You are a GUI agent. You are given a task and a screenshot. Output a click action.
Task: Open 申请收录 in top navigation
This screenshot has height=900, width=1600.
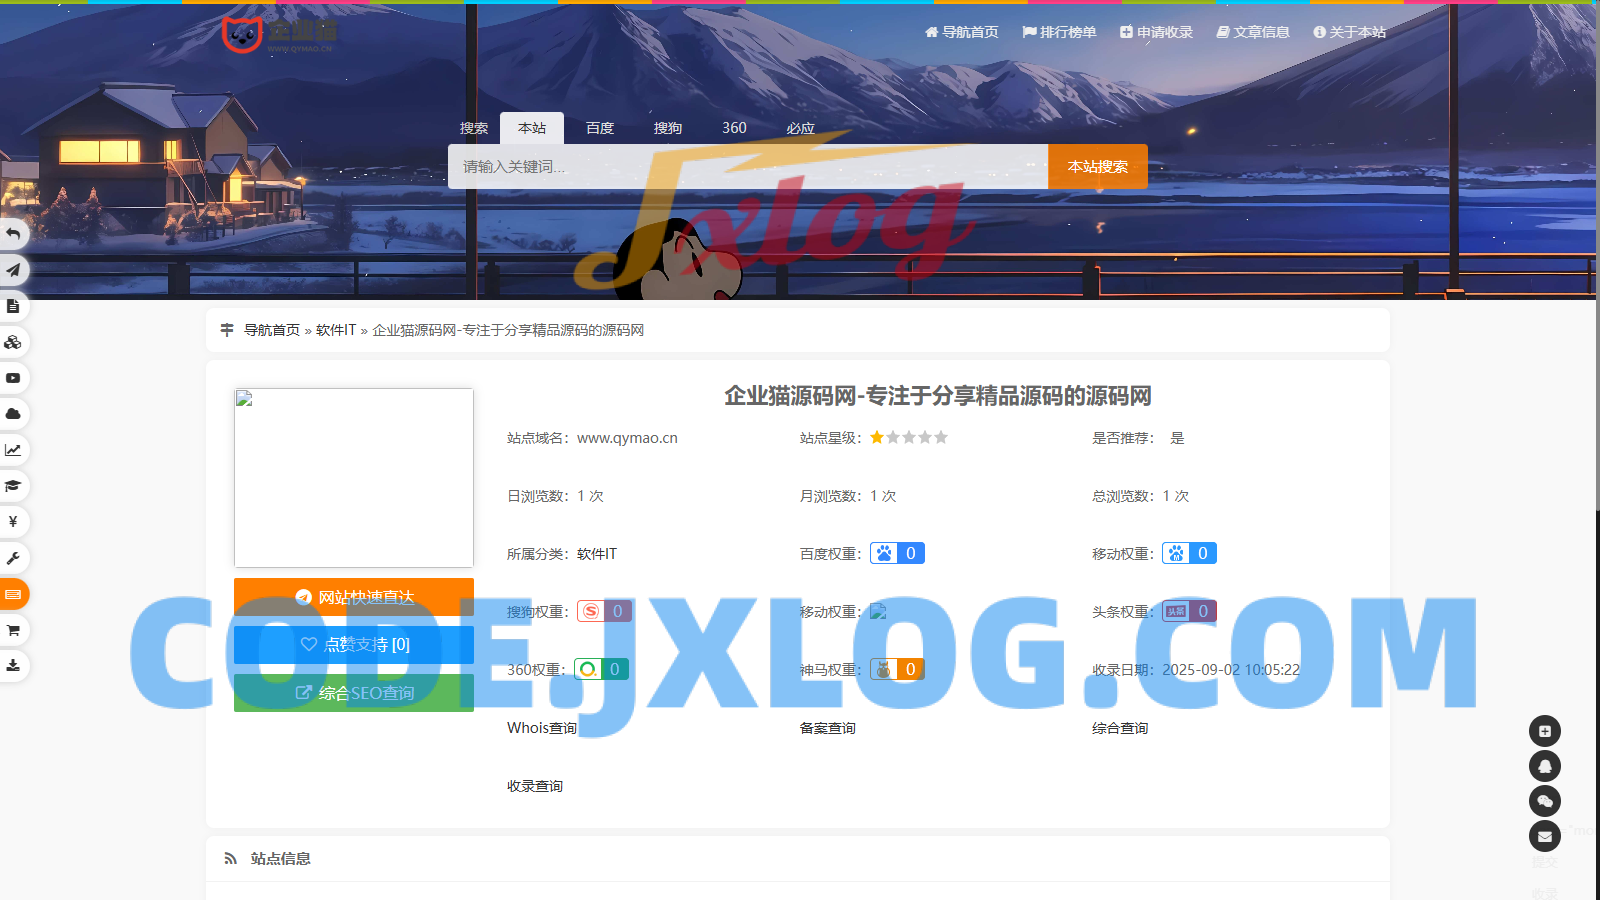[1156, 32]
